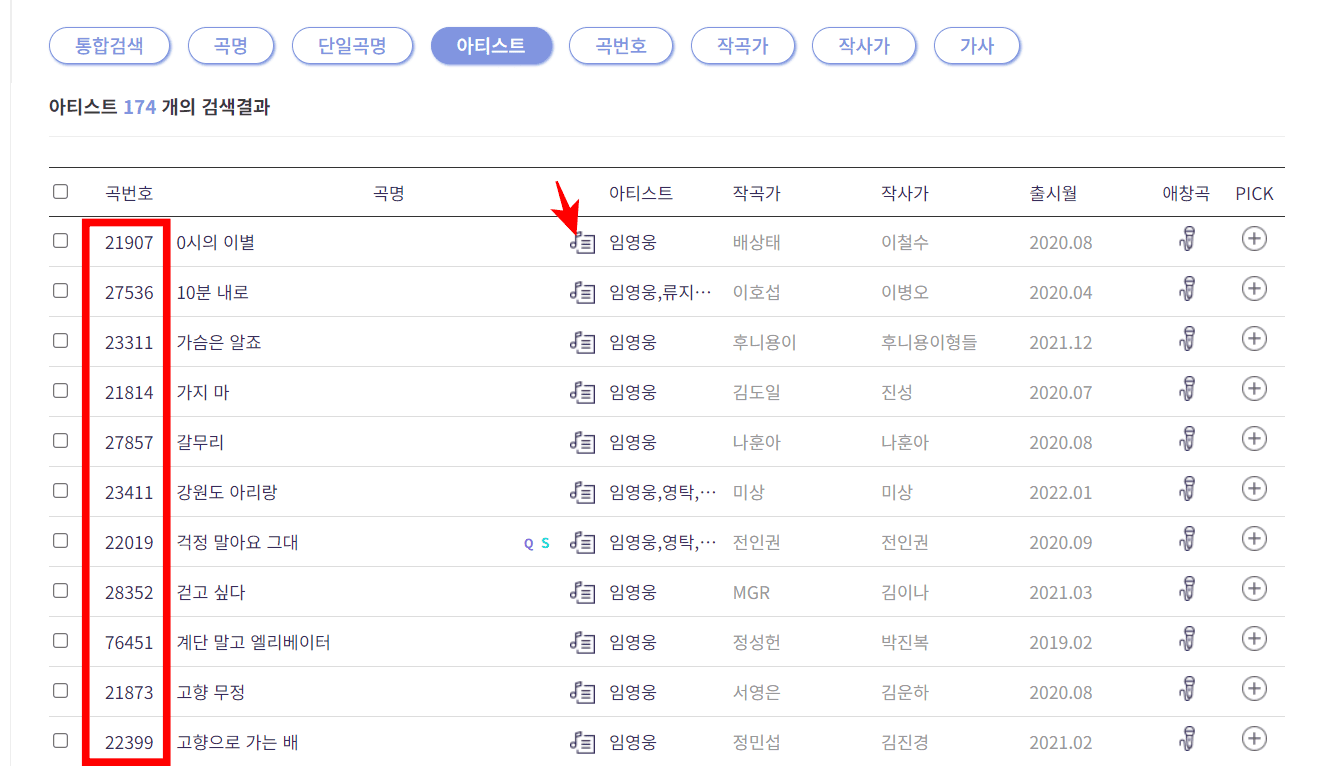
Task: Click microphone favorite icon for 걷고 싶다
Action: click(1187, 590)
